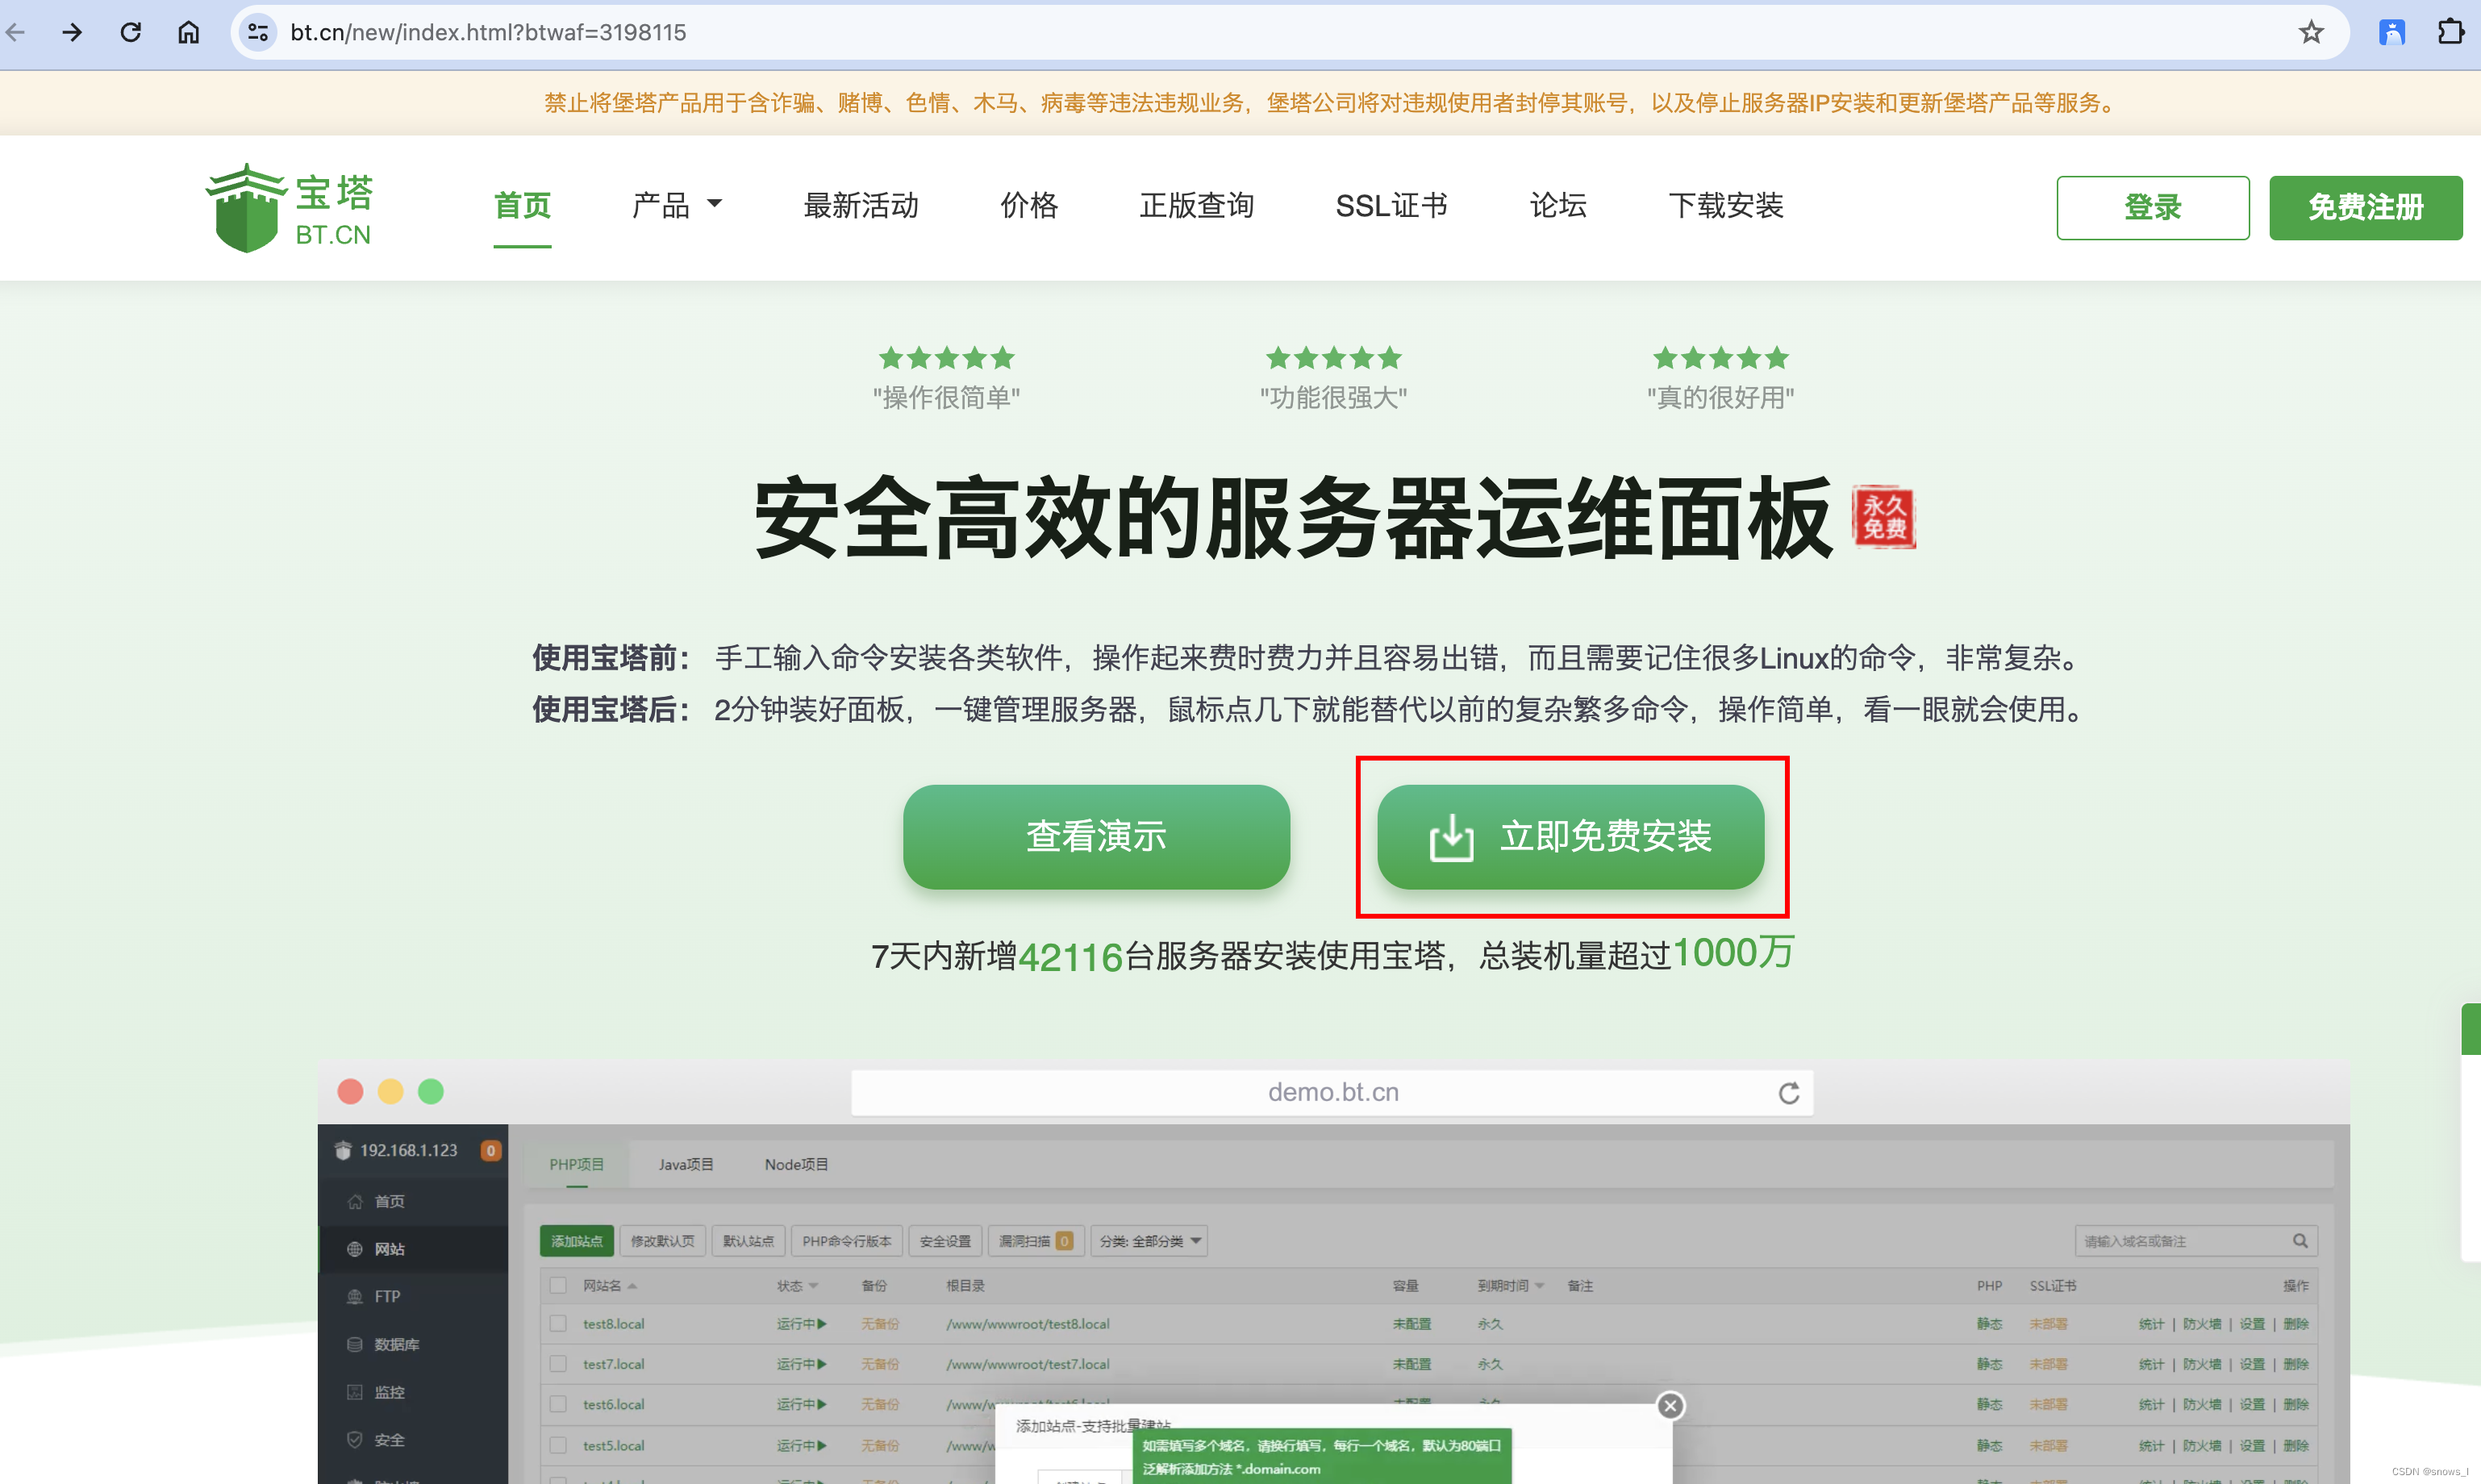Click the 安全设置 button
Viewport: 2481px width, 1484px height.
(945, 1241)
